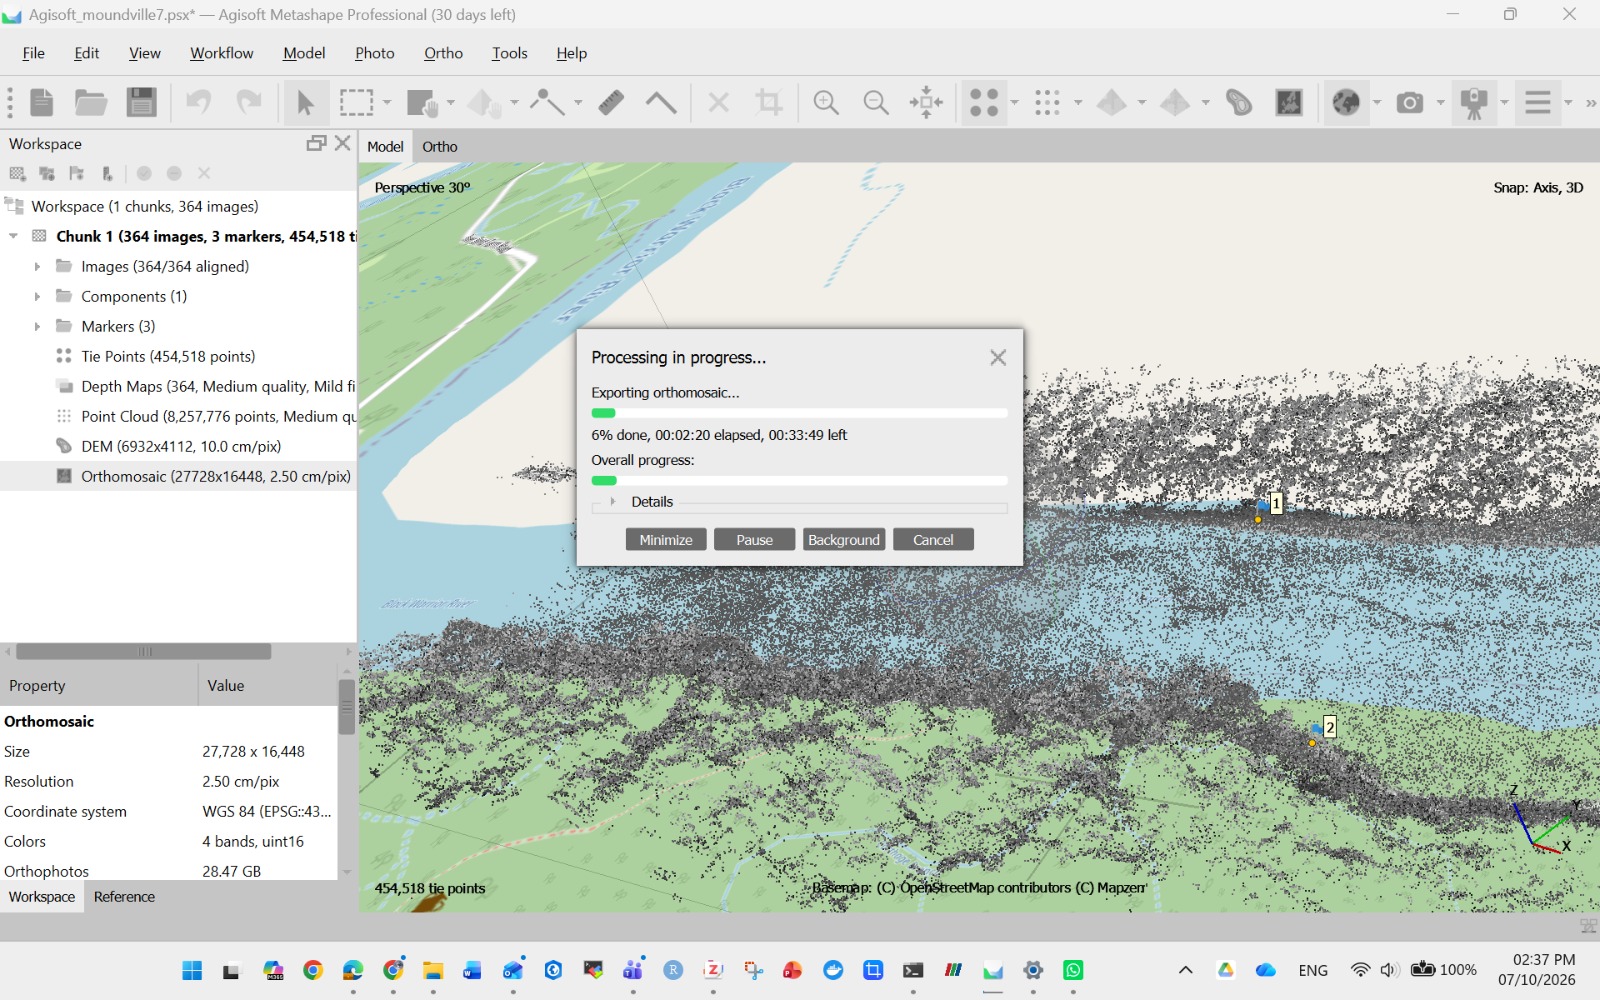Expand the Images (364/364 aligned) folder

pyautogui.click(x=37, y=267)
